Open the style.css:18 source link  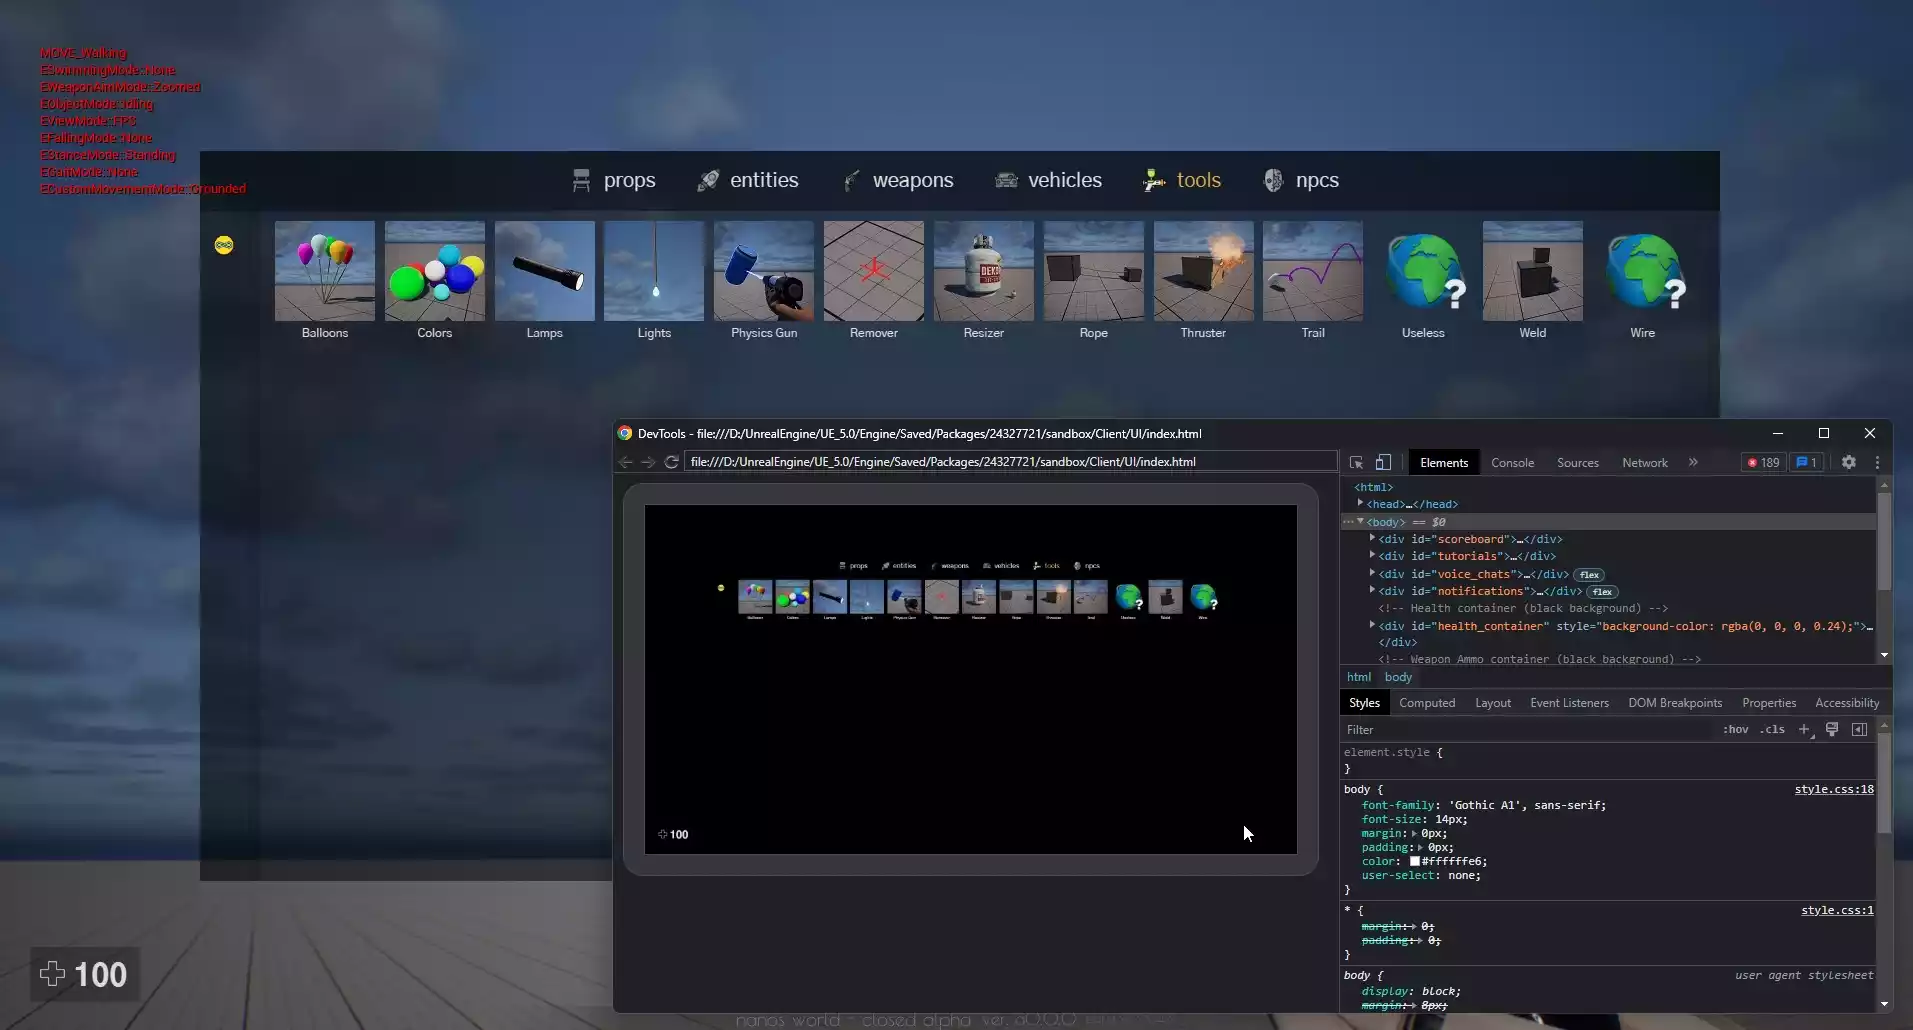coord(1834,789)
